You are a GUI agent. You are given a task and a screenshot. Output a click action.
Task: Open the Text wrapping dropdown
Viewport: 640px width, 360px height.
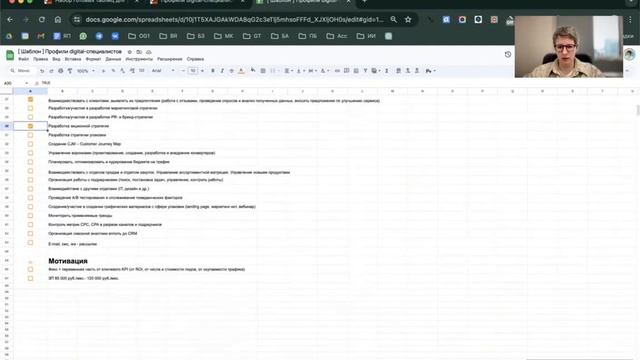tap(312, 71)
